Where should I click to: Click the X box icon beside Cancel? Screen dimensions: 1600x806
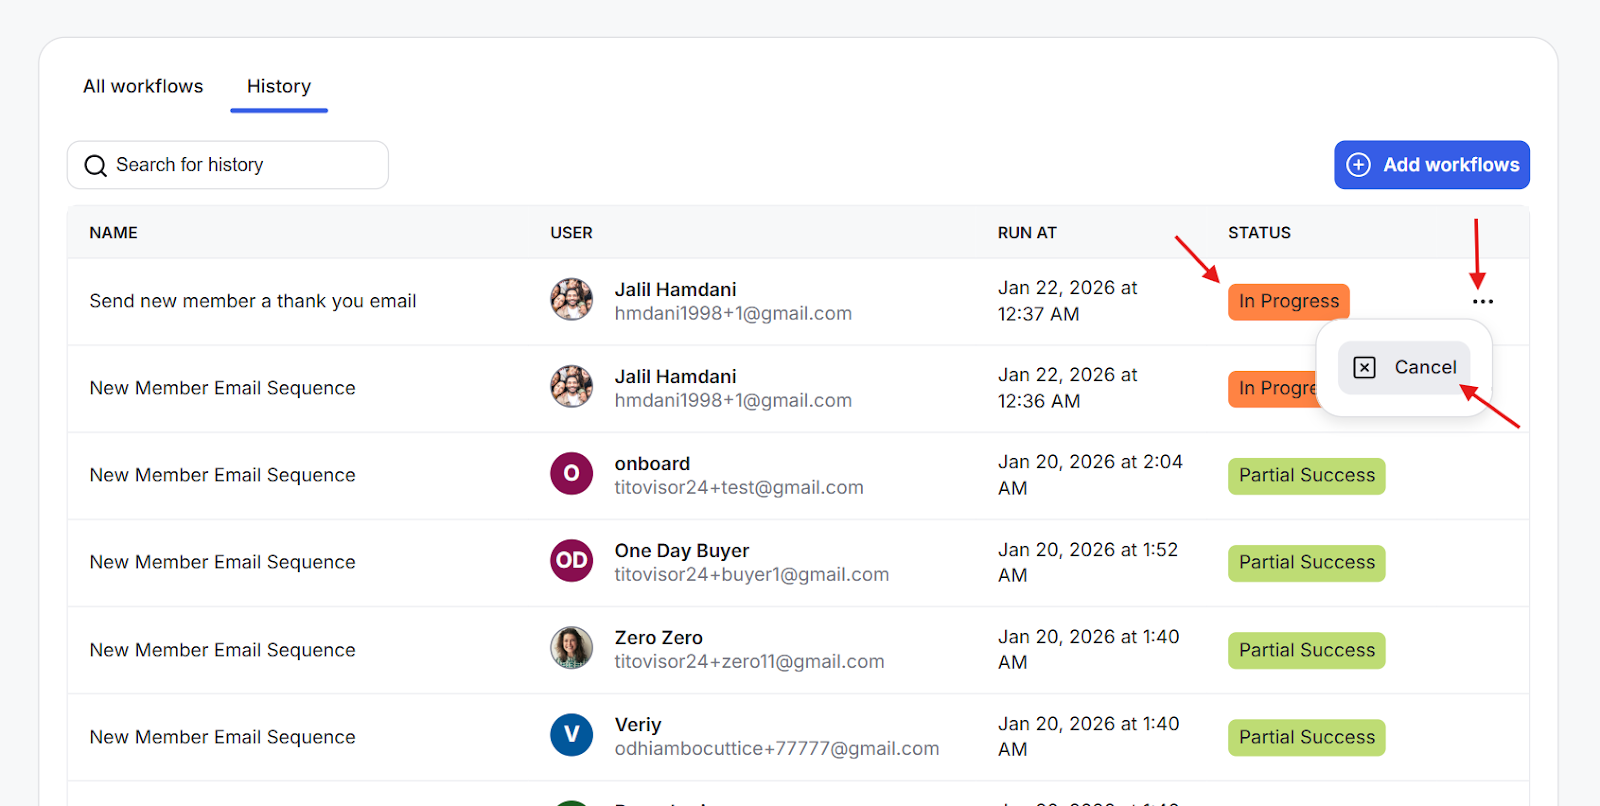[1365, 367]
